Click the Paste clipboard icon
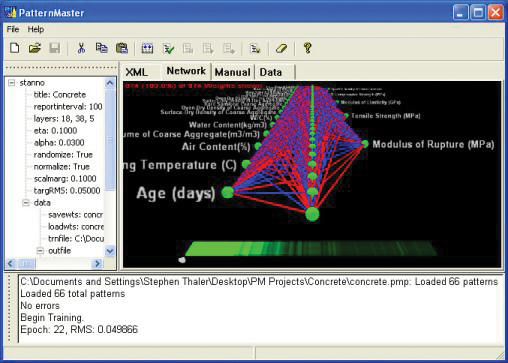Image resolution: width=508 pixels, height=363 pixels. 122,48
